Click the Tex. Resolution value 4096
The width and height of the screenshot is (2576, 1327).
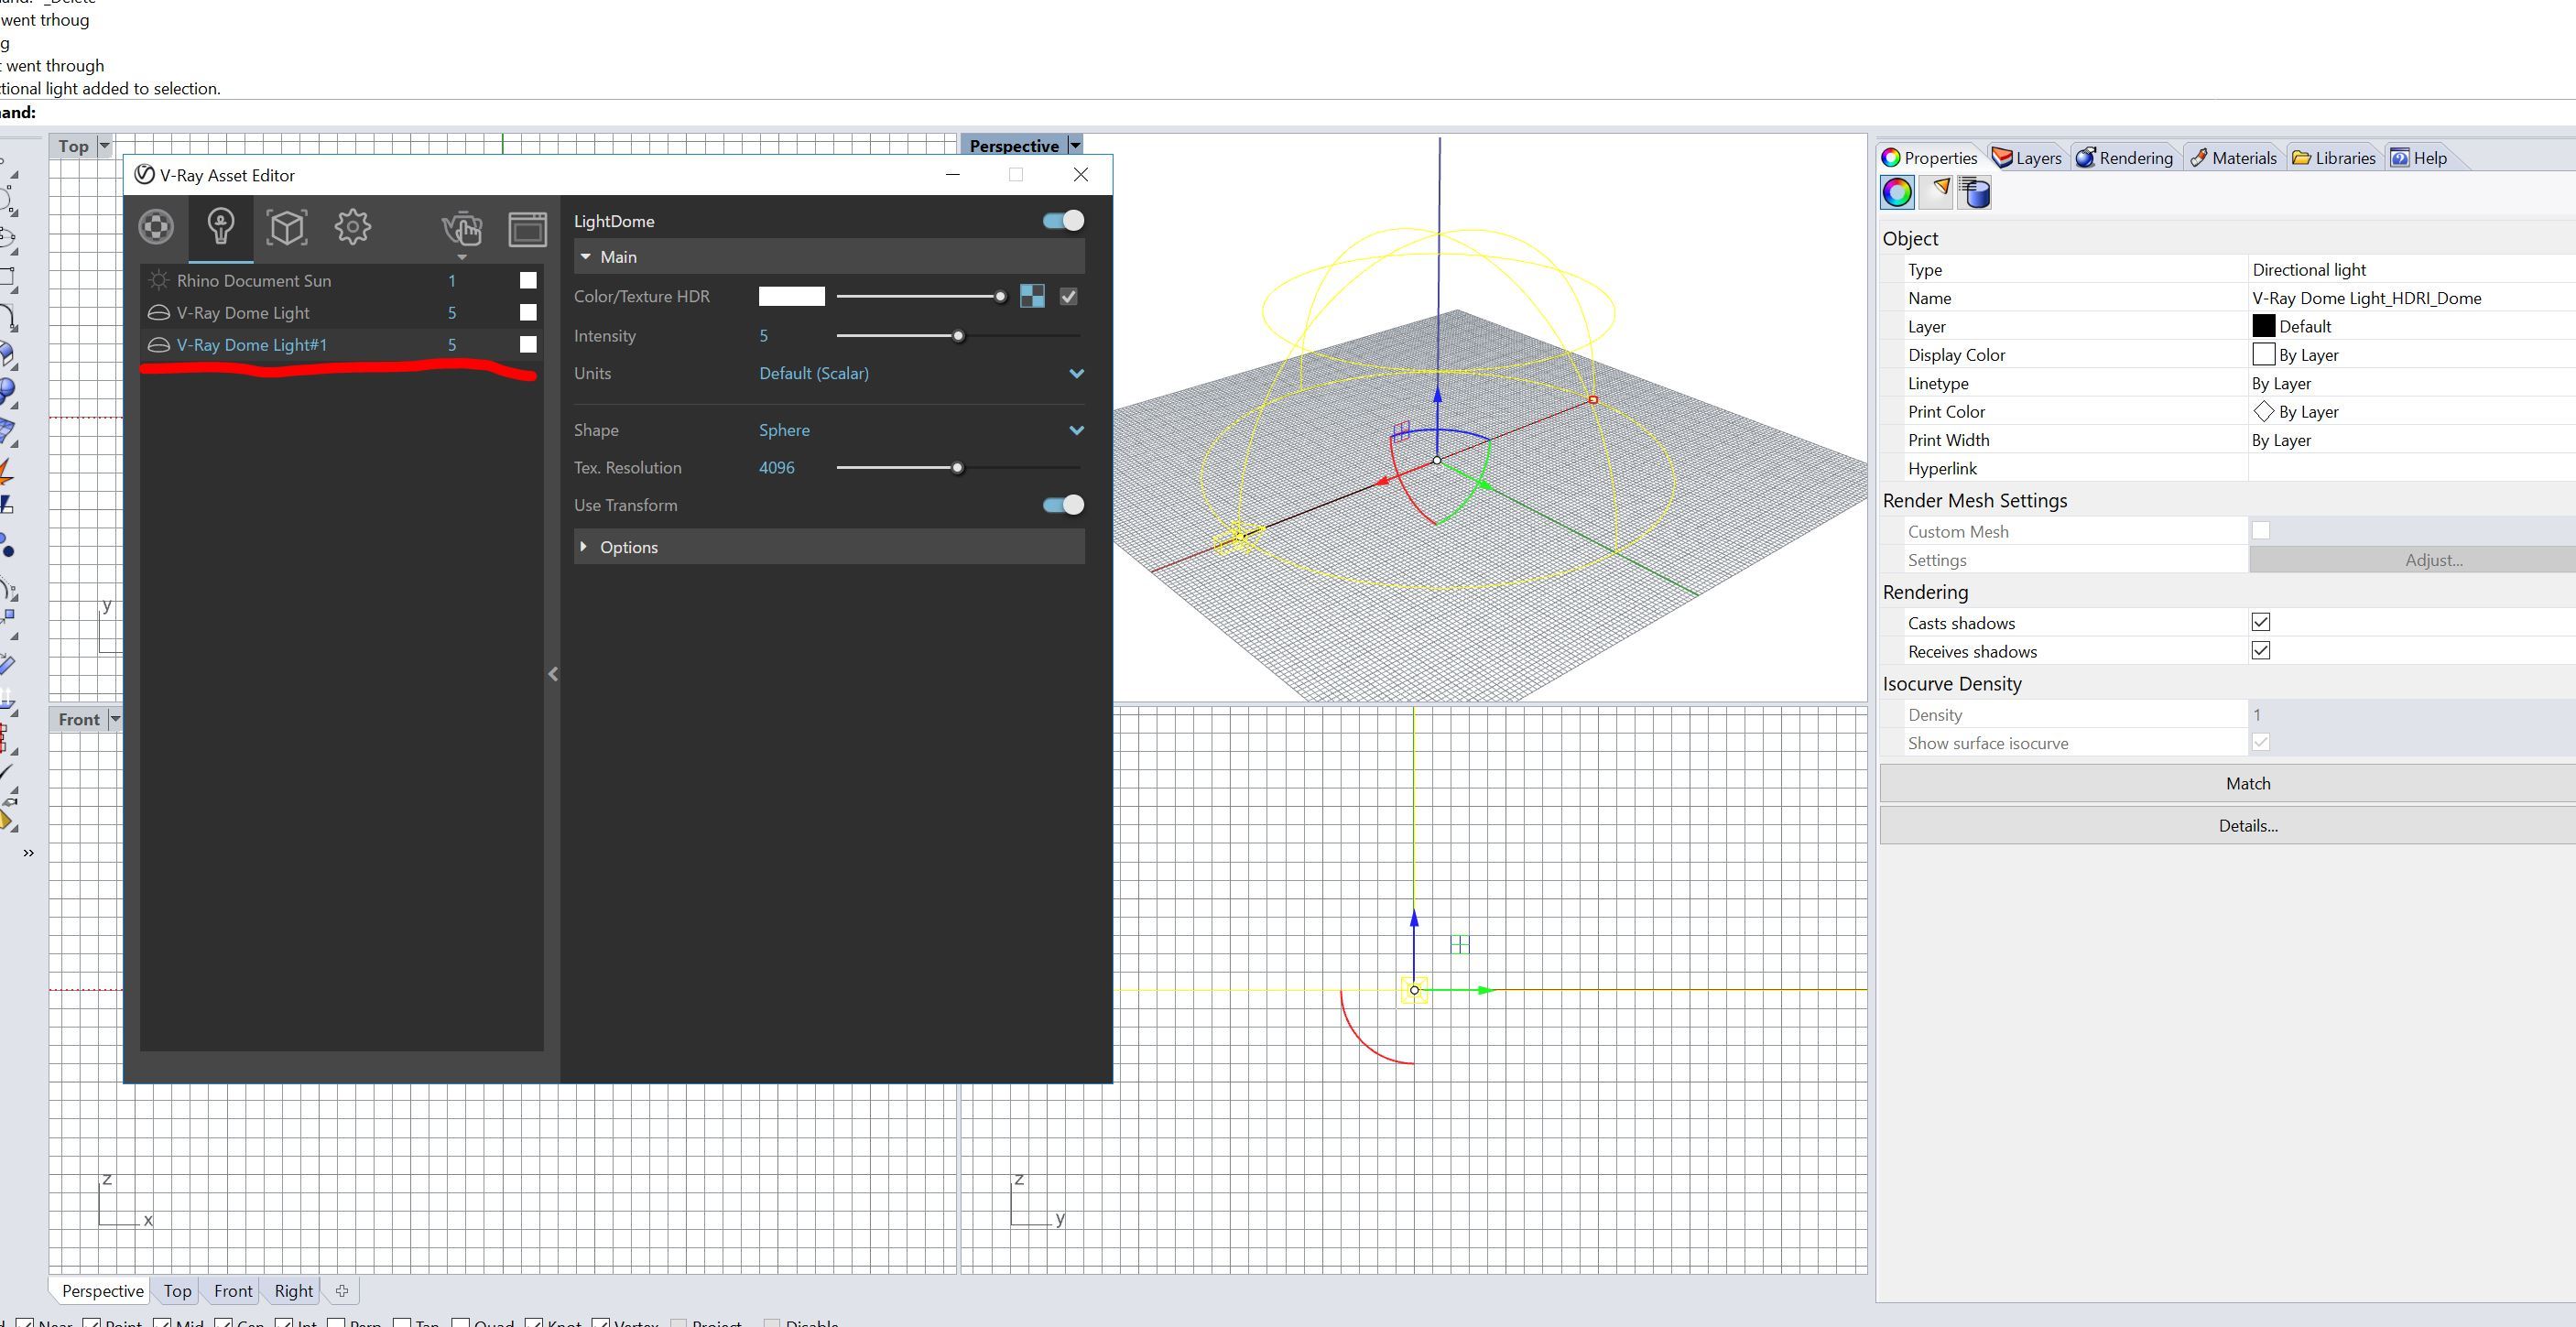pos(777,468)
